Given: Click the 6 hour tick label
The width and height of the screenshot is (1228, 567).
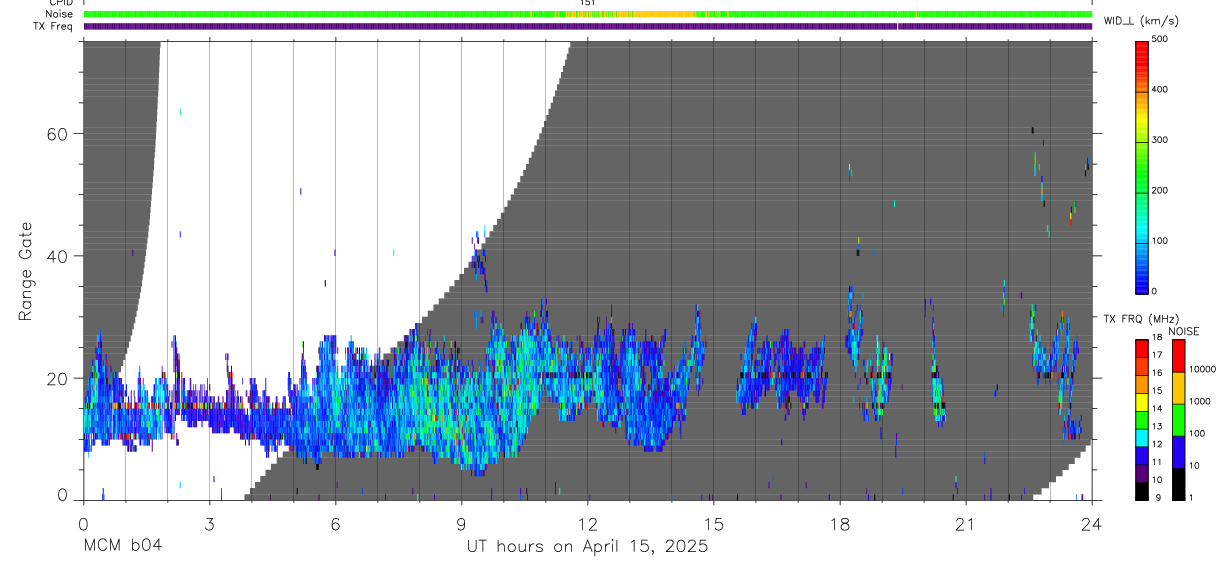Looking at the screenshot, I should [x=335, y=523].
